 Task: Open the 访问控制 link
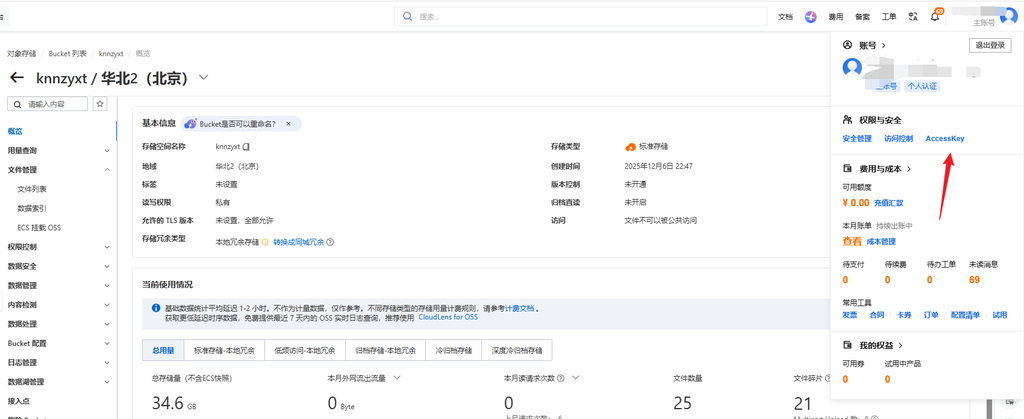coord(899,138)
